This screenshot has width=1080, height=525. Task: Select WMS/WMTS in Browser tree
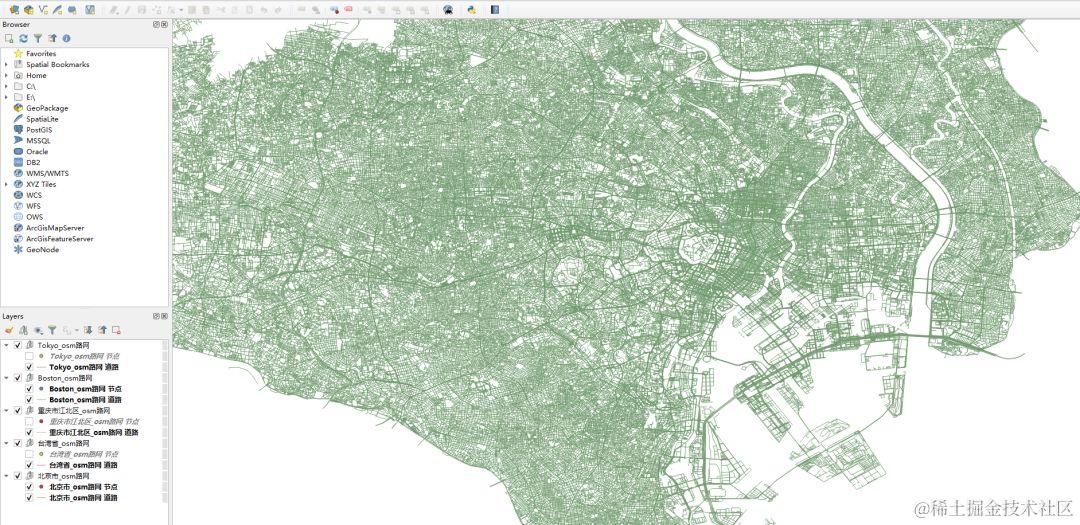pos(48,174)
